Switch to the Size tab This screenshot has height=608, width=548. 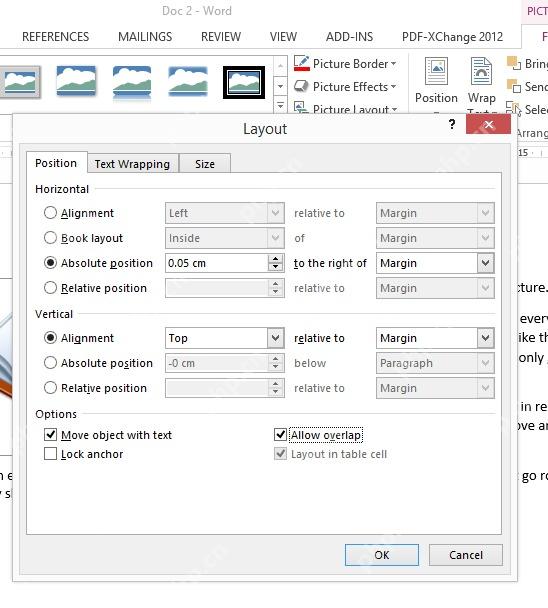pos(205,164)
